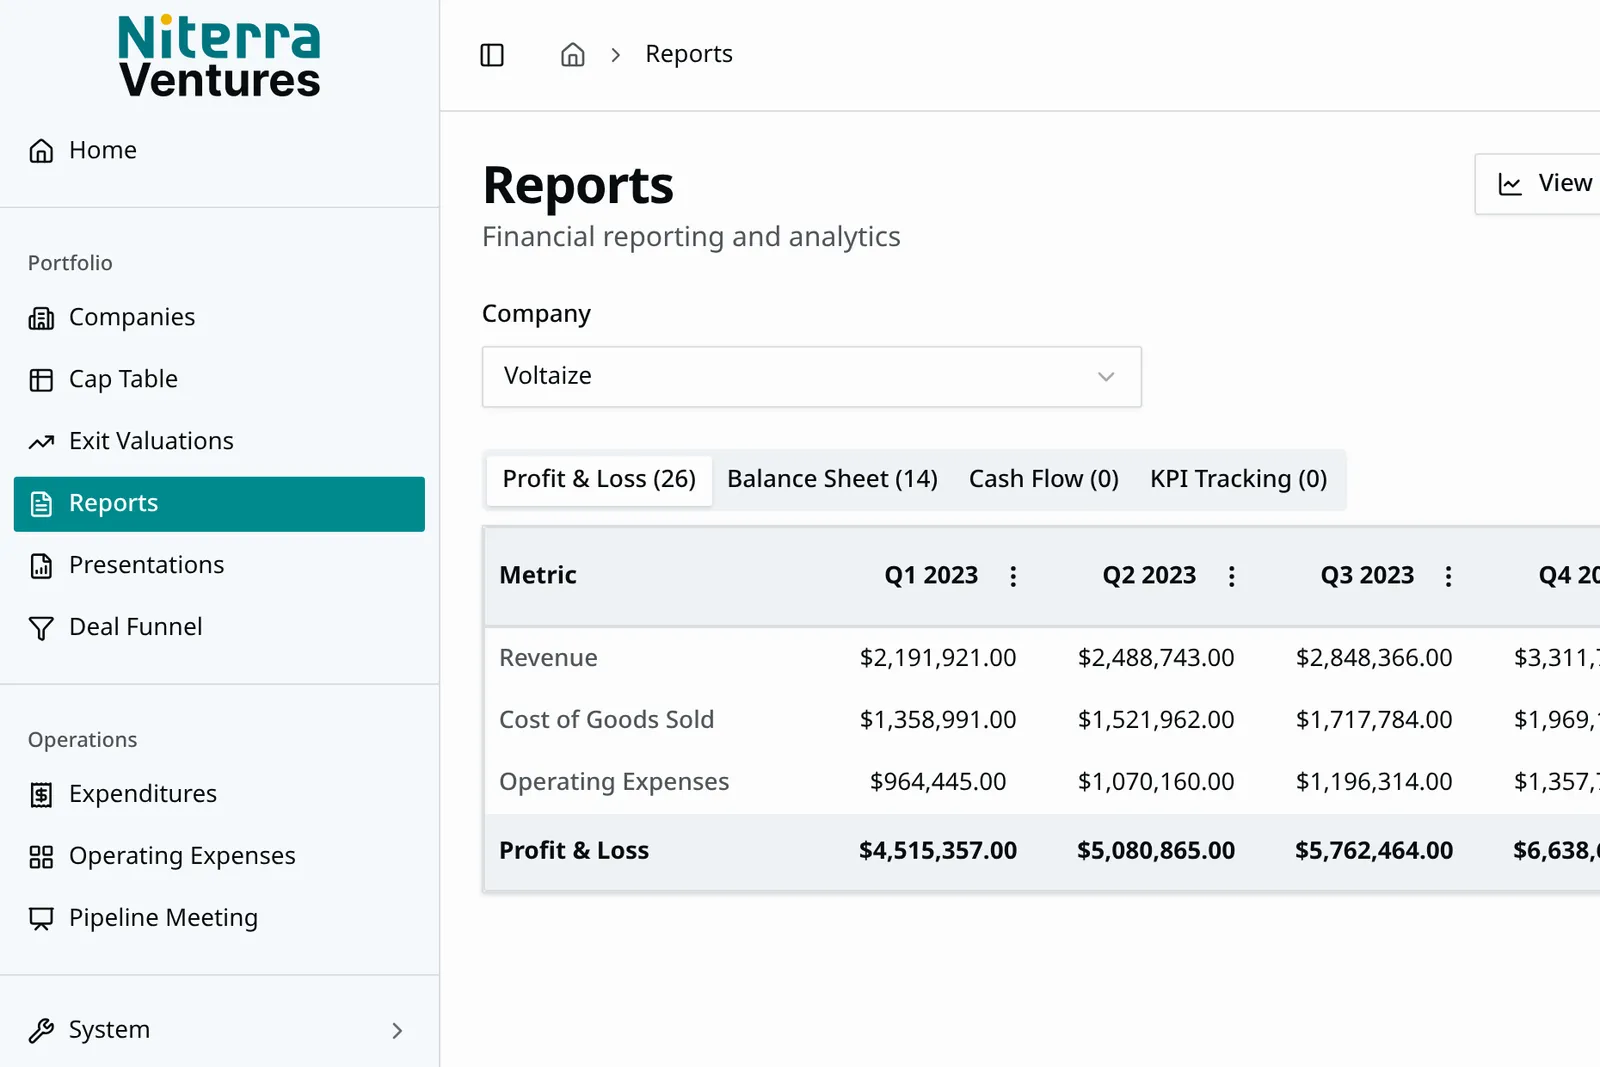This screenshot has height=1067, width=1600.
Task: Switch to the Balance Sheet (14) tab
Action: tap(832, 480)
